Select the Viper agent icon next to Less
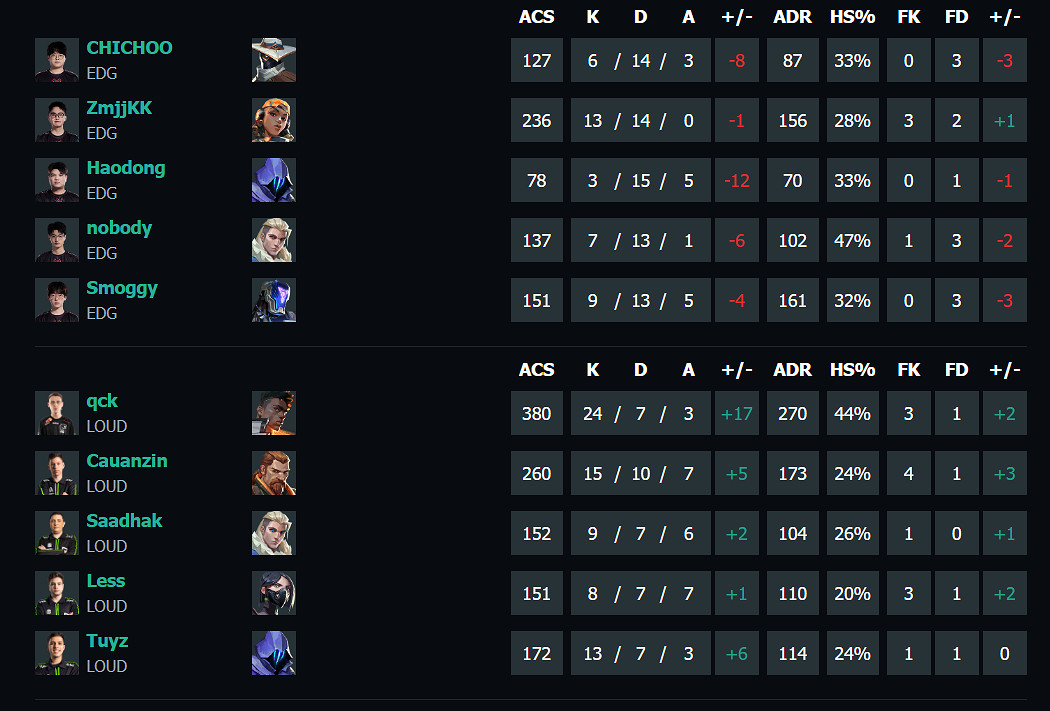 (273, 593)
